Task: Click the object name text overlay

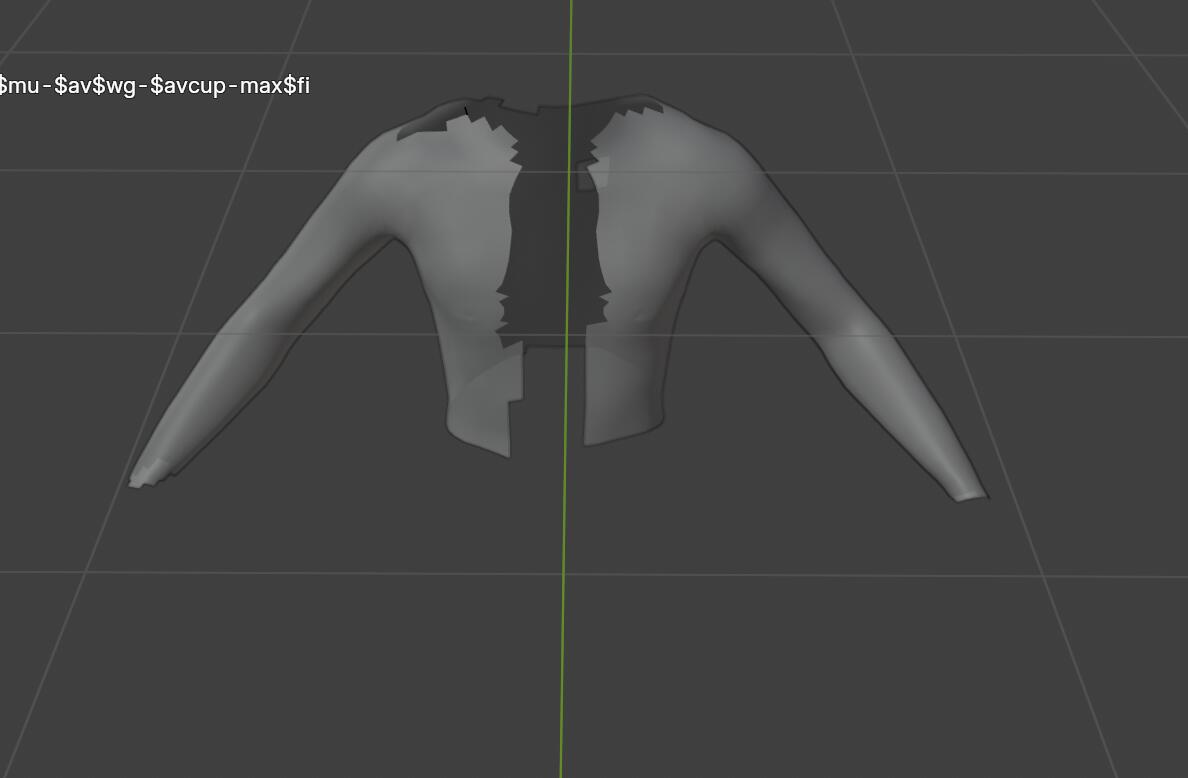Action: pos(155,86)
